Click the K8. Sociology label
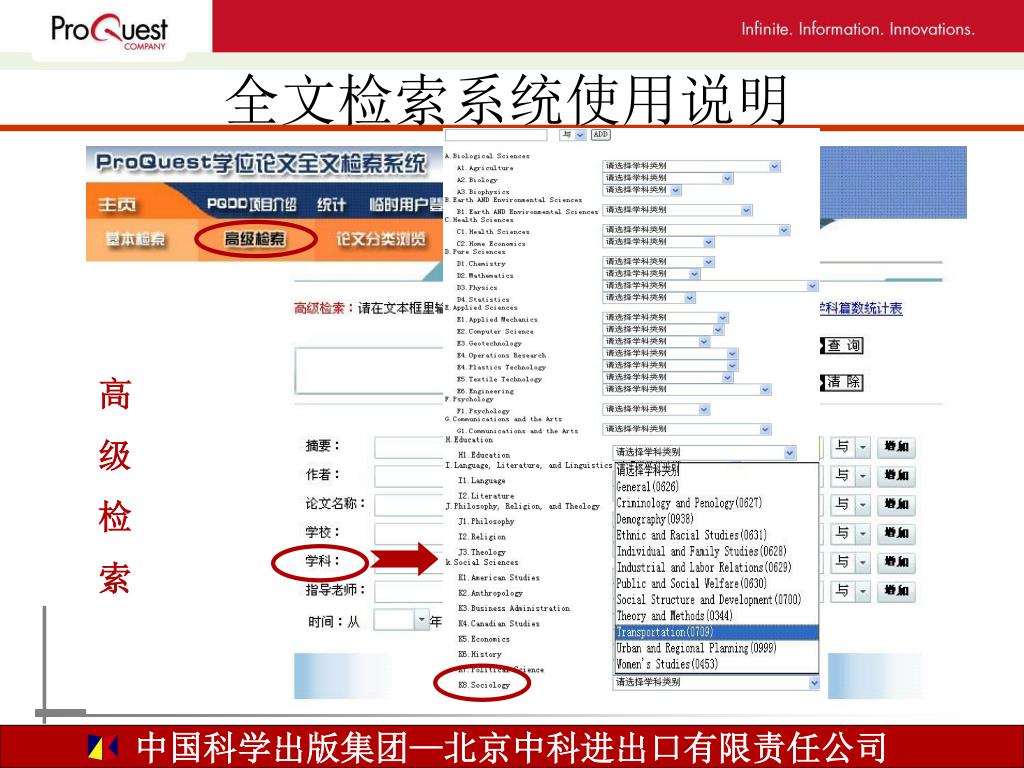This screenshot has height=768, width=1024. click(484, 685)
